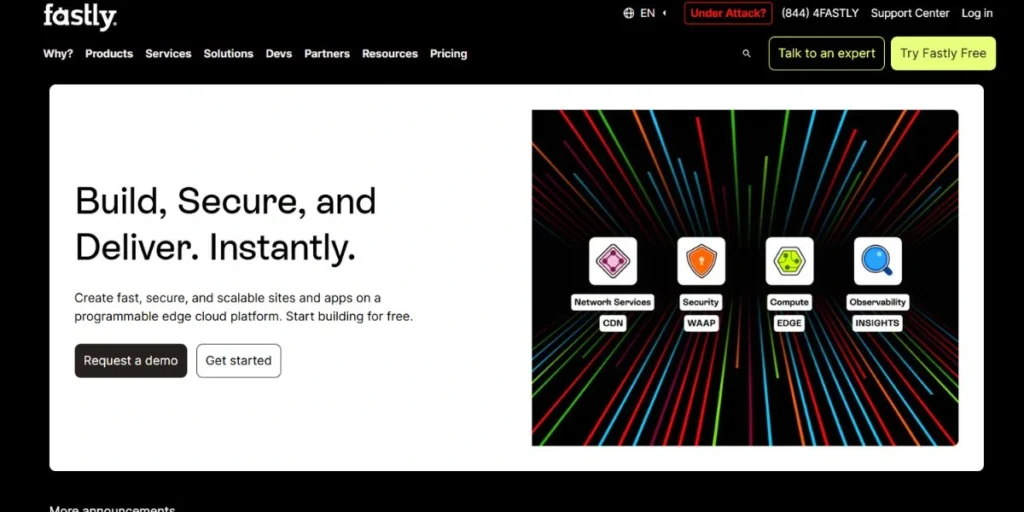Viewport: 1024px width, 512px height.
Task: Open the Why? menu
Action: coord(58,54)
